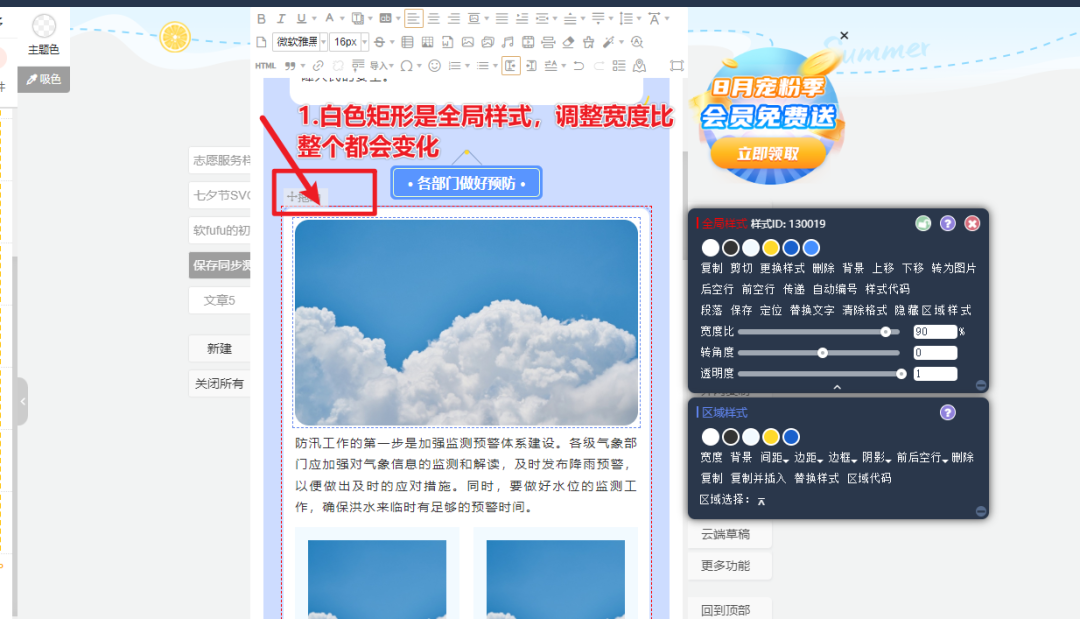Toggle fullscreen editor icon

(676, 66)
